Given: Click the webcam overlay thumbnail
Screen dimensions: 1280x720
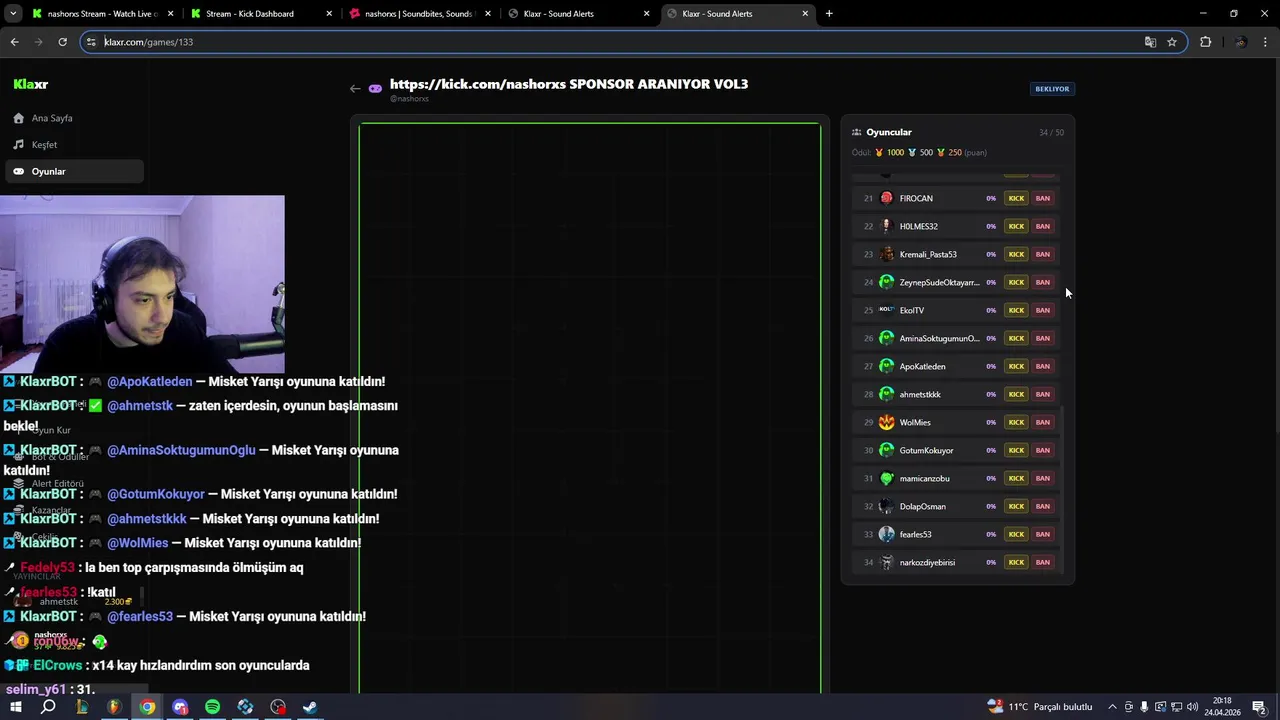Looking at the screenshot, I should pos(142,284).
